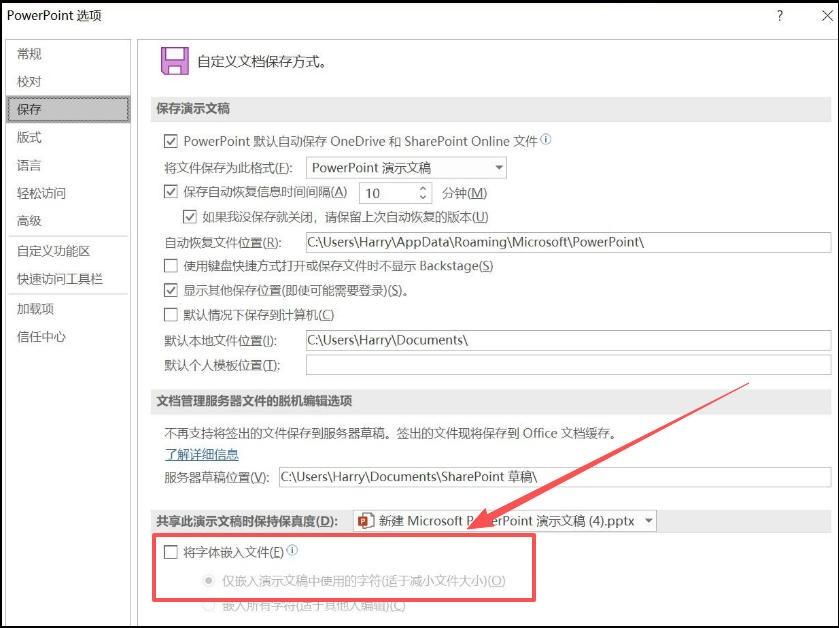
Task: Expand the presentation fidelity dropdown showing (4).pptx
Action: click(646, 520)
